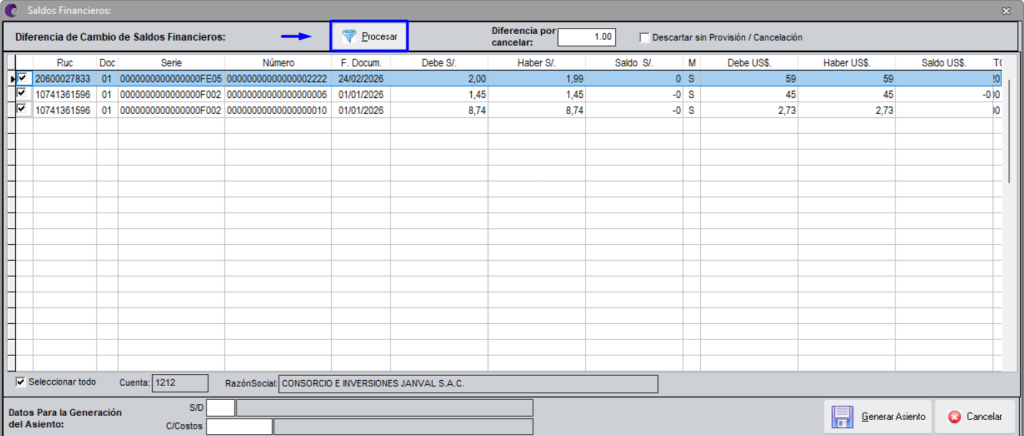Image resolution: width=1024 pixels, height=436 pixels.
Task: Click the M column header
Action: point(692,63)
